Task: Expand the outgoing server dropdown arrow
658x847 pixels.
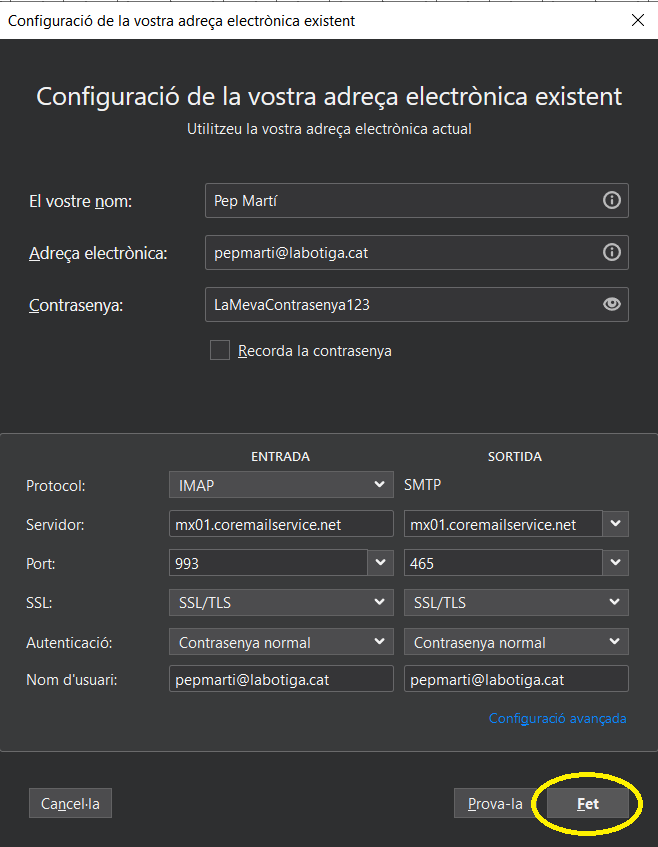Action: (615, 523)
